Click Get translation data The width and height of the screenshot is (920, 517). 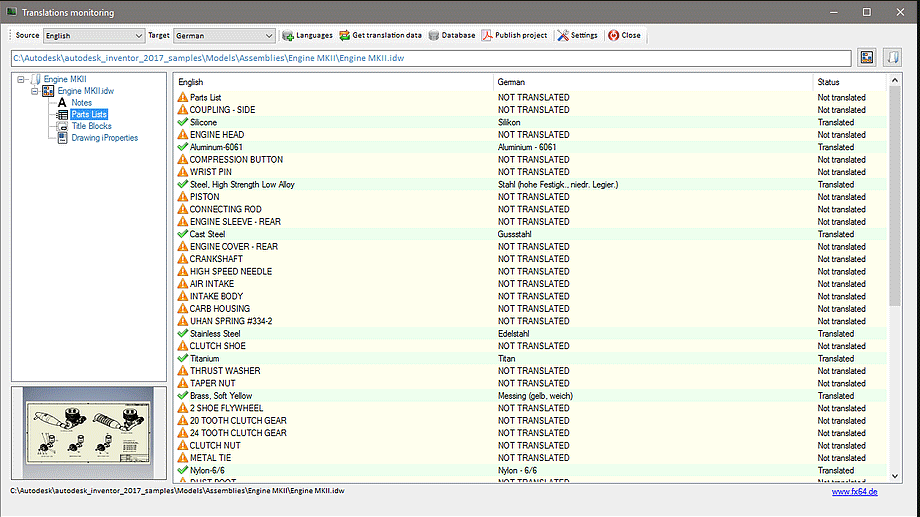click(380, 35)
